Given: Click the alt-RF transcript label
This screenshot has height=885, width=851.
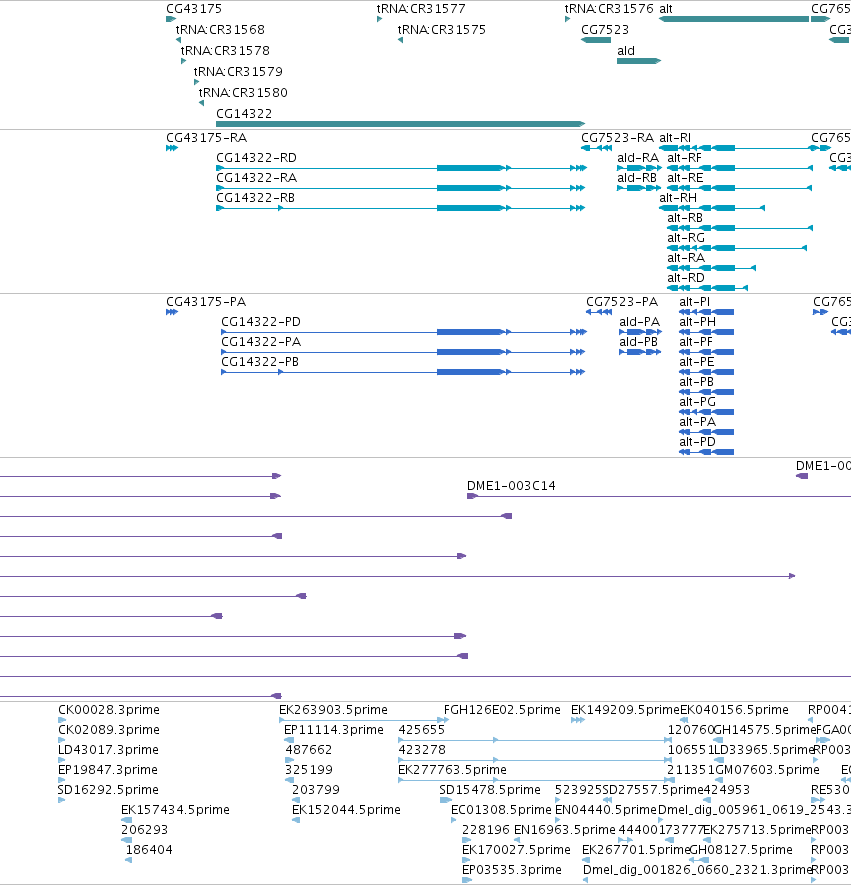Looking at the screenshot, I should click(685, 157).
